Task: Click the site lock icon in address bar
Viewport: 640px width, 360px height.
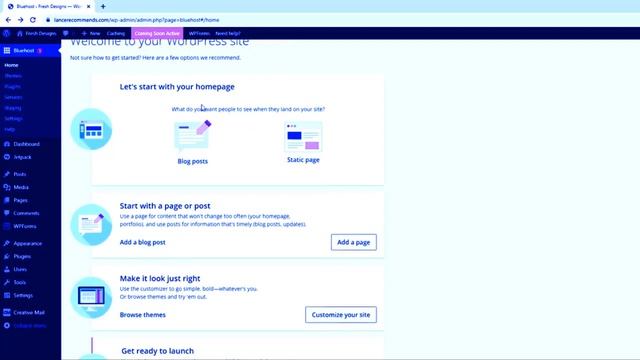Action: (48, 20)
